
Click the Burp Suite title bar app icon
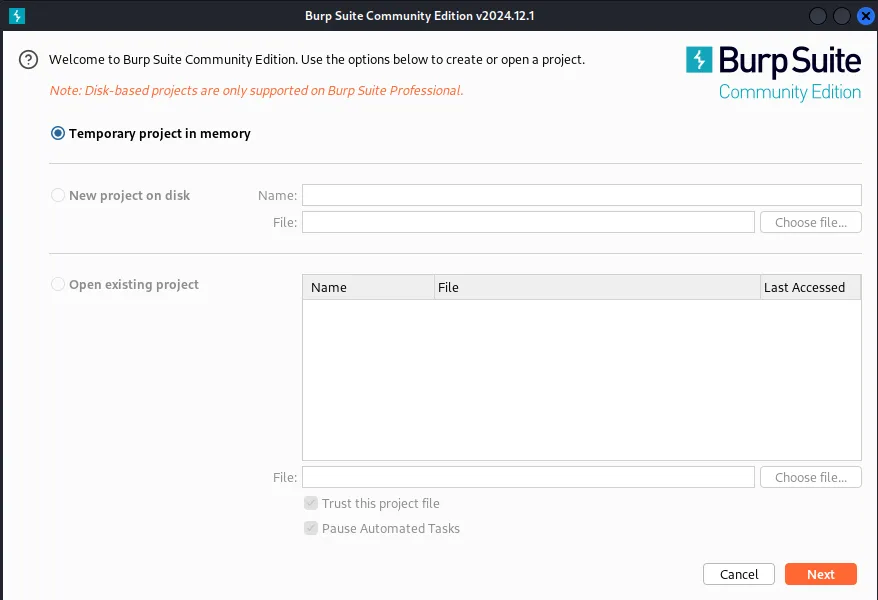pyautogui.click(x=17, y=16)
